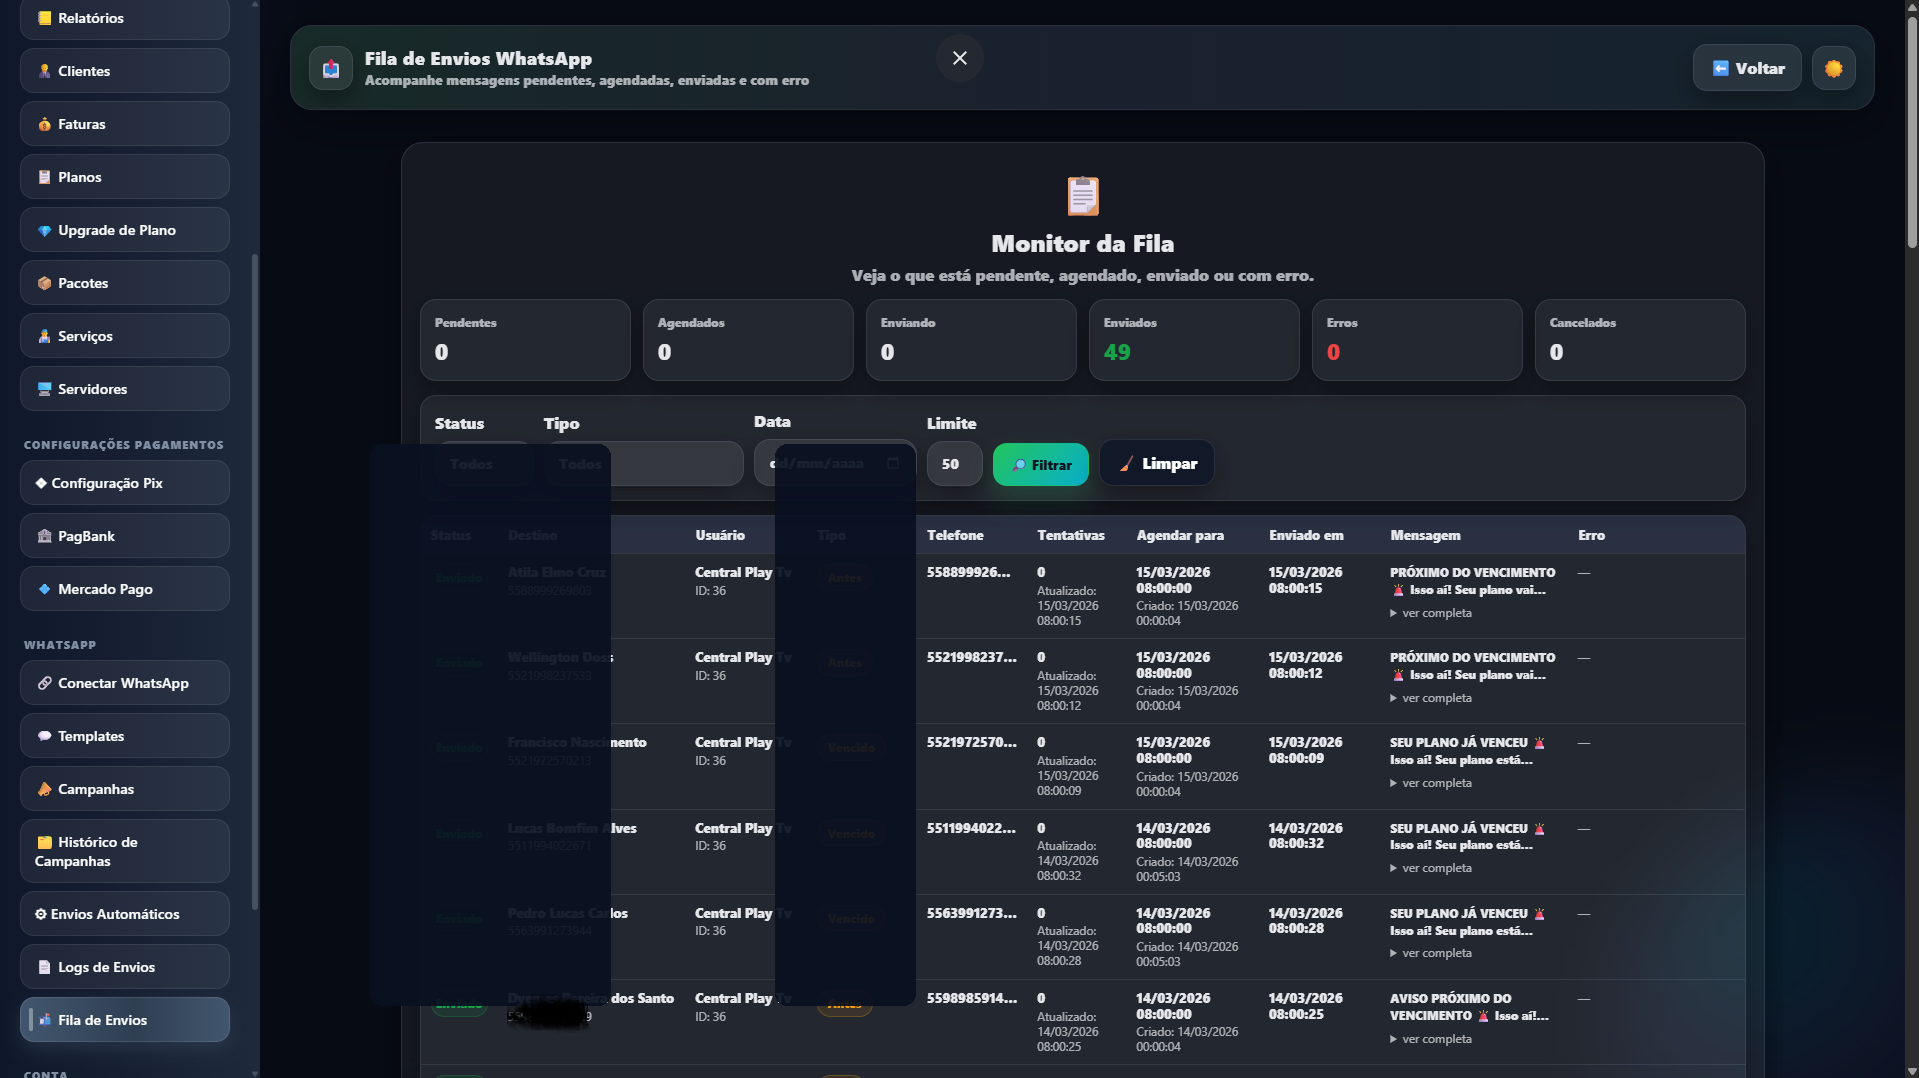
Task: Click the Voltar button
Action: [x=1747, y=69]
